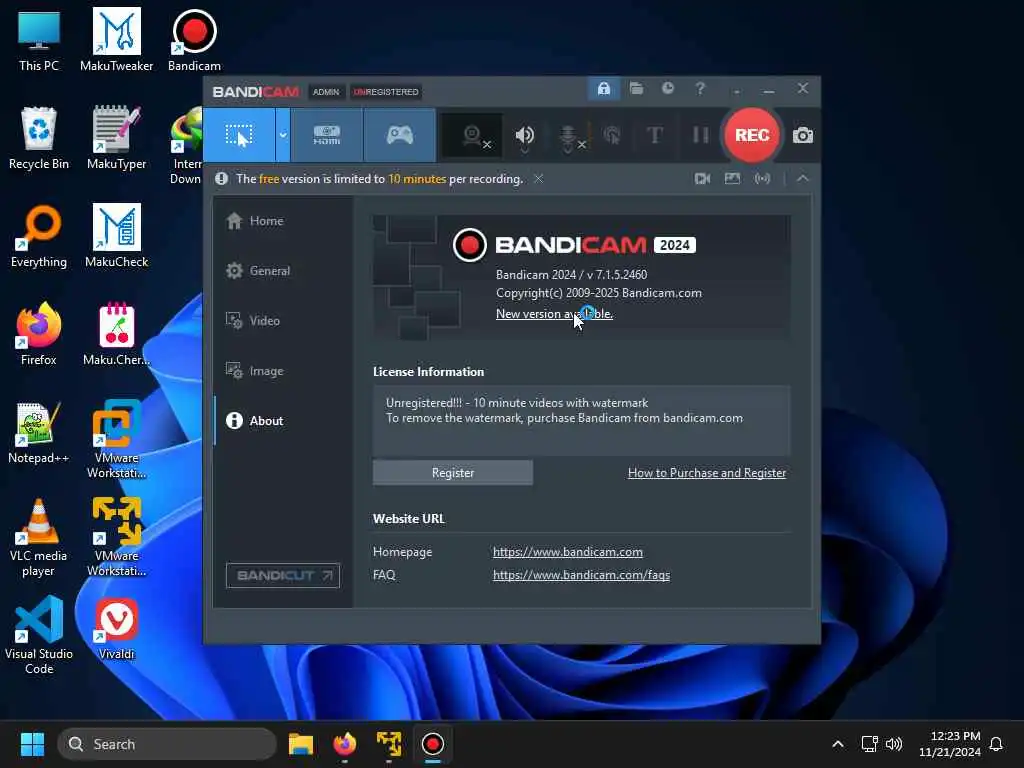
Task: Toggle the mouse click effect icon
Action: click(x=613, y=135)
